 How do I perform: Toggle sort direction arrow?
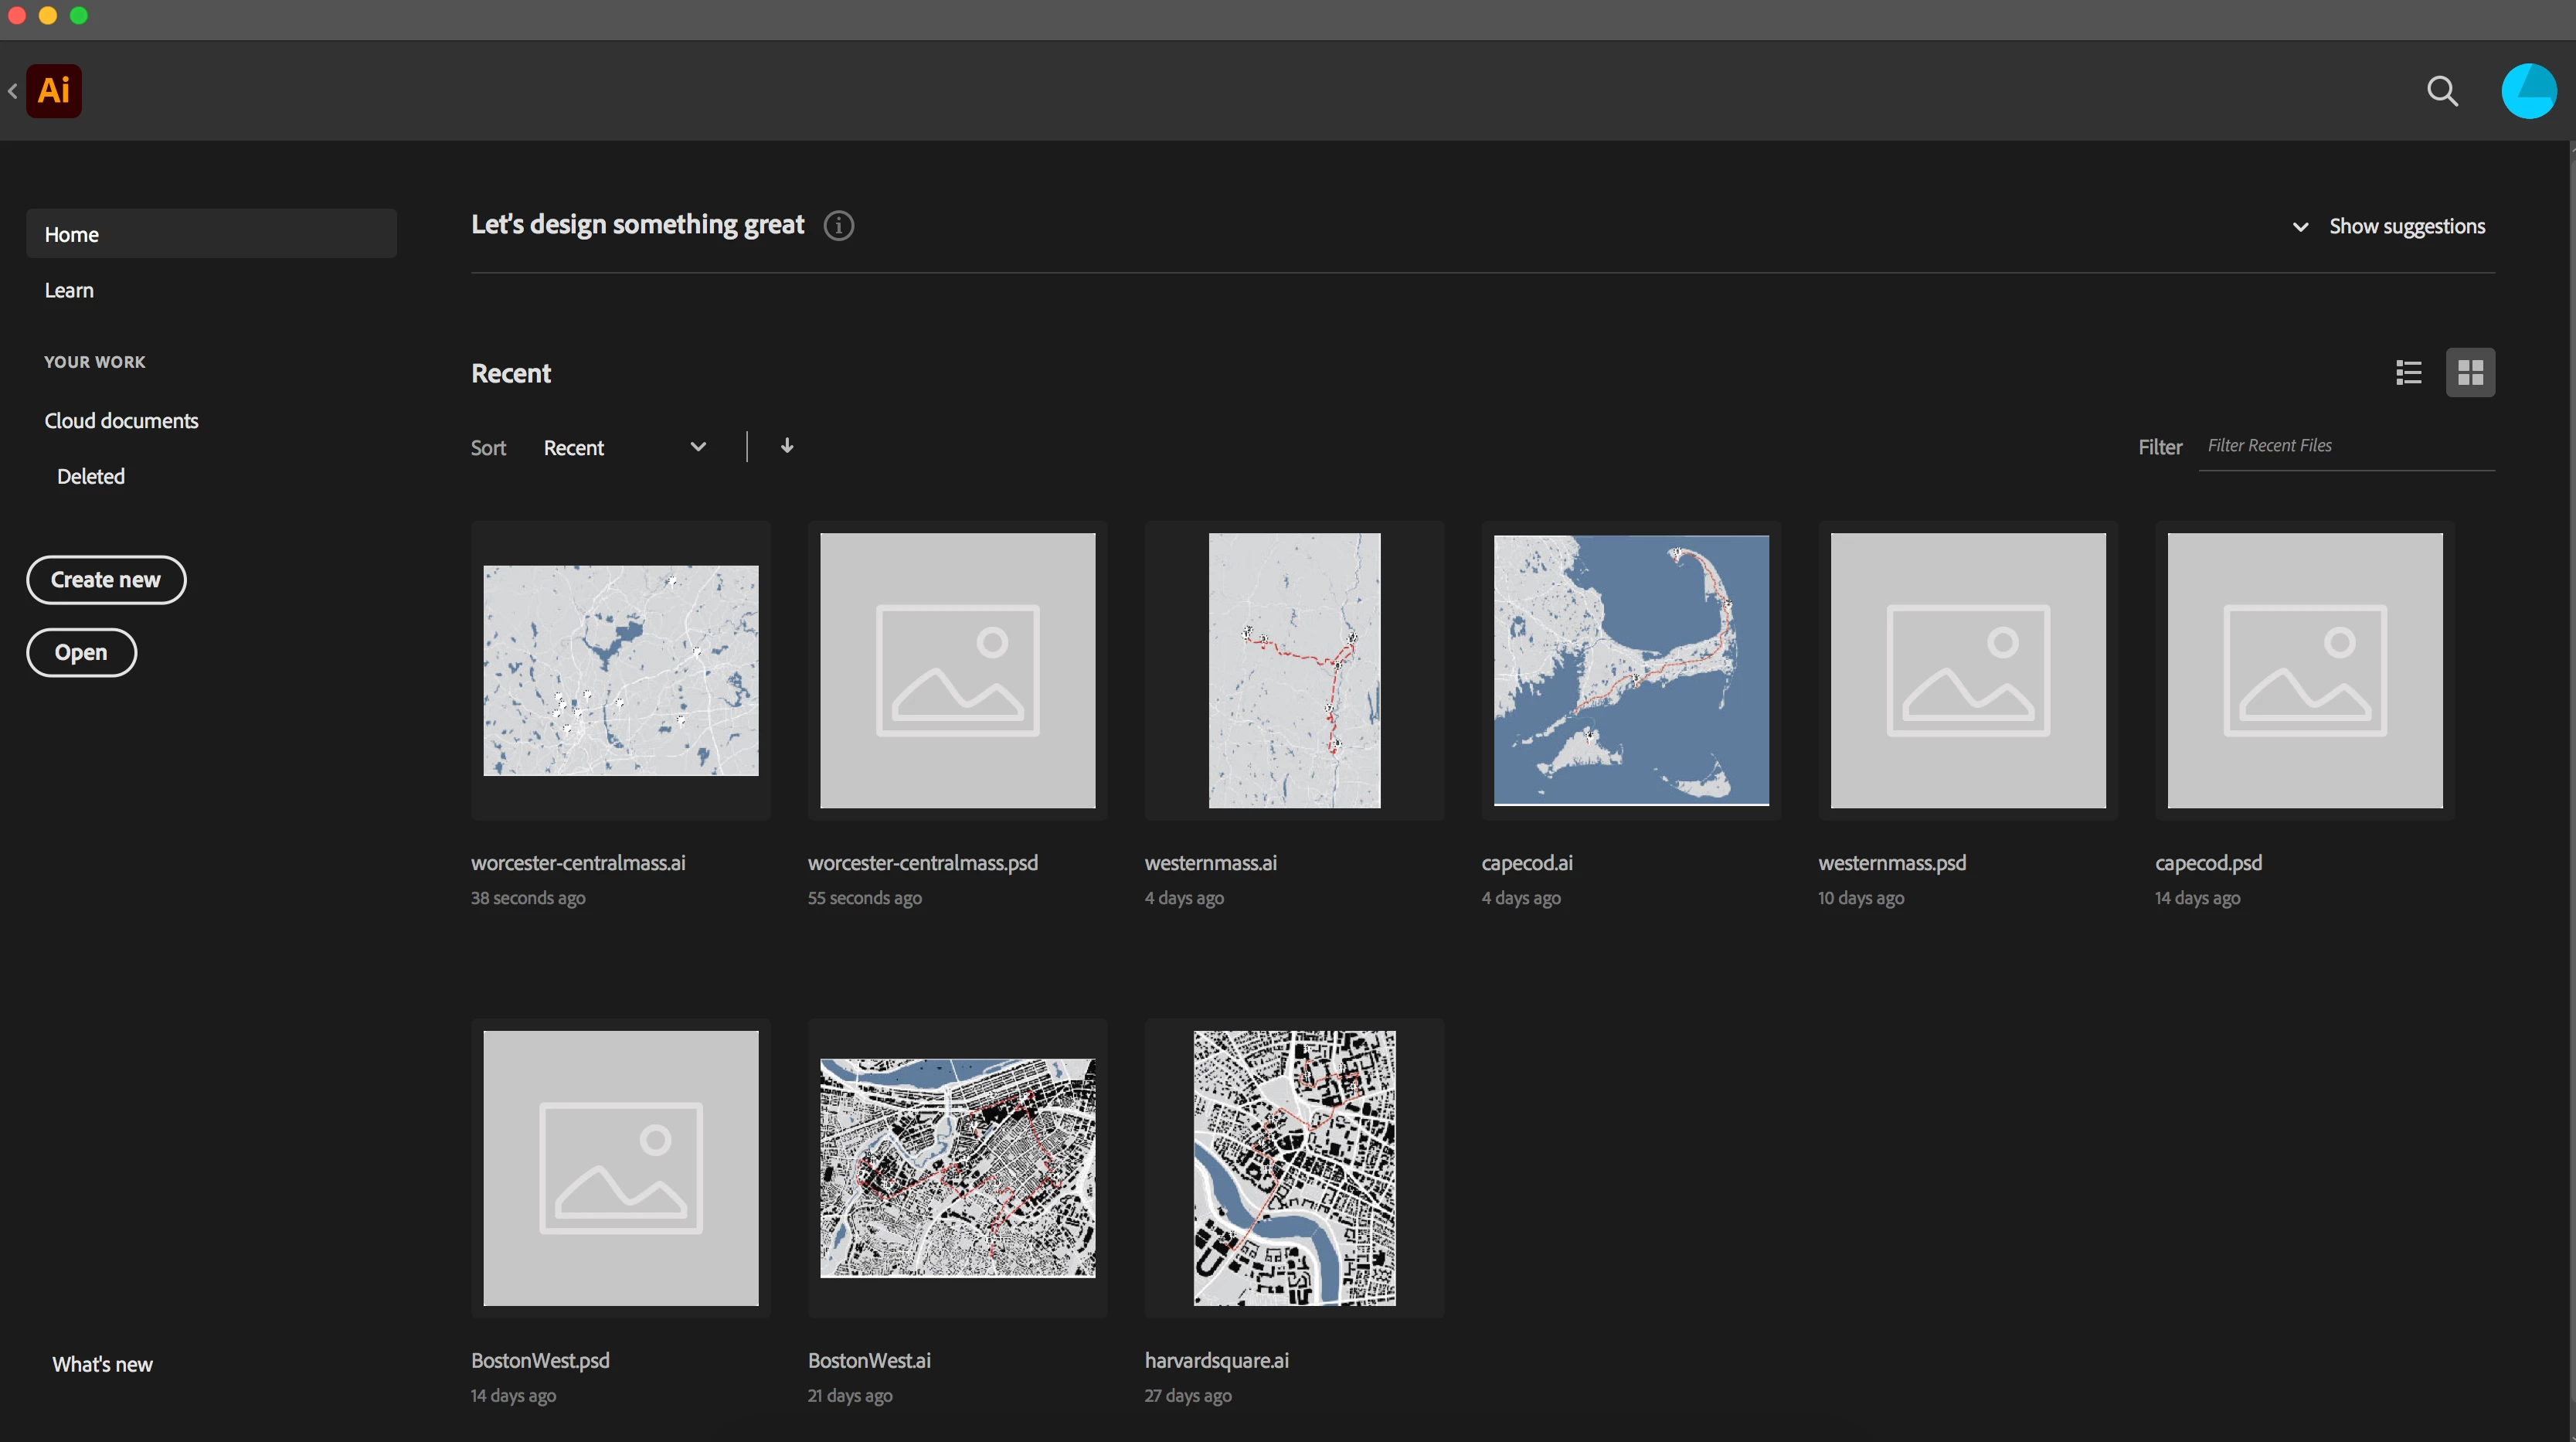[x=787, y=446]
